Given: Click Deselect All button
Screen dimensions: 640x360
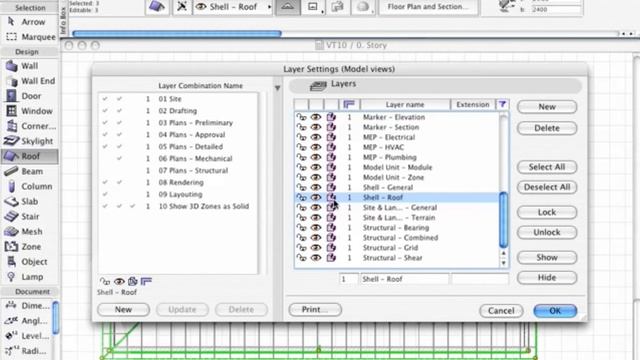Looking at the screenshot, I should (x=547, y=187).
